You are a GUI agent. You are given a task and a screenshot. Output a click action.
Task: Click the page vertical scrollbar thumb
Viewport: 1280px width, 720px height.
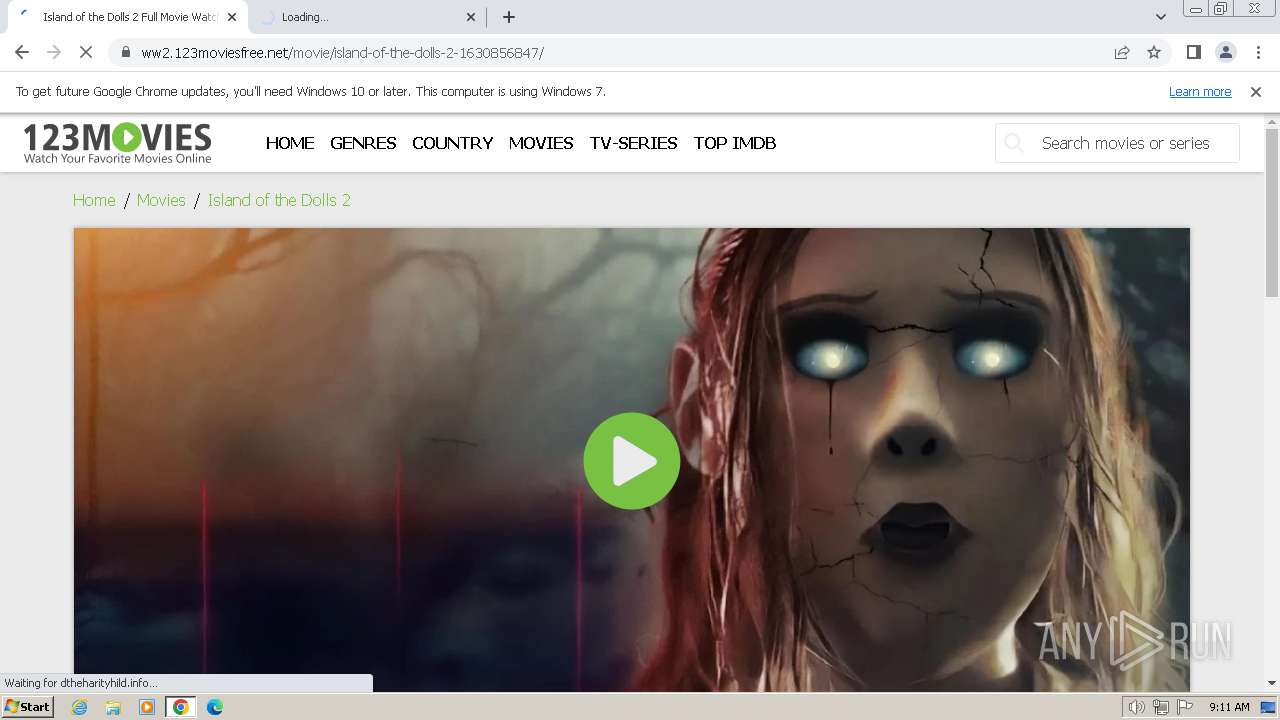pyautogui.click(x=1272, y=212)
